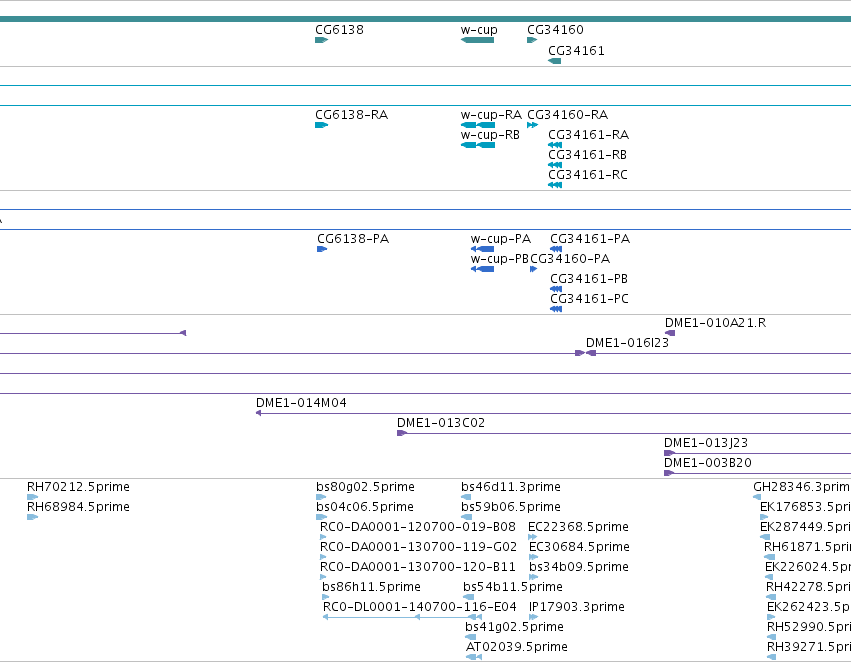Select the DME1-013J23 clone label
Viewport: 851px width, 662px height.
[x=706, y=443]
